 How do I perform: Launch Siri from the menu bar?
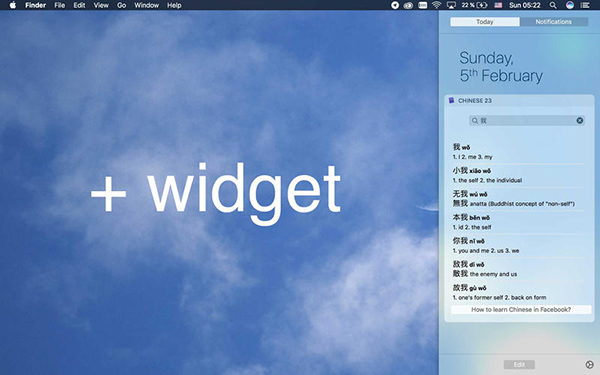click(x=570, y=5)
